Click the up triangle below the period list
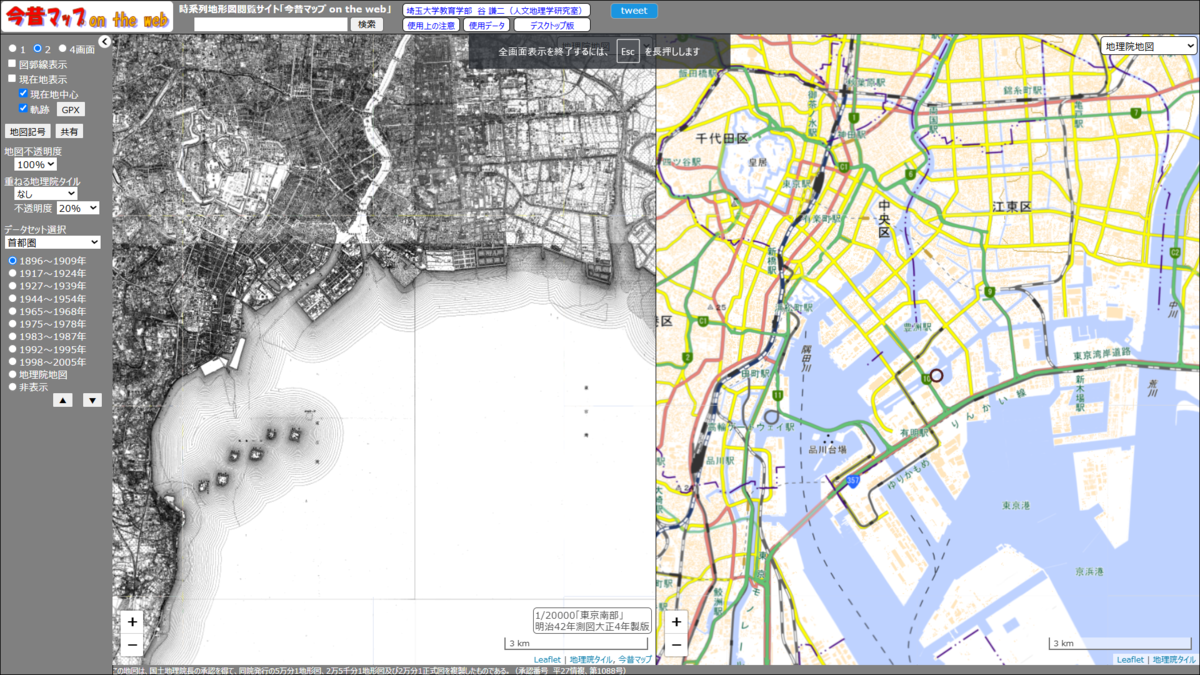Viewport: 1200px width, 675px height. point(62,400)
